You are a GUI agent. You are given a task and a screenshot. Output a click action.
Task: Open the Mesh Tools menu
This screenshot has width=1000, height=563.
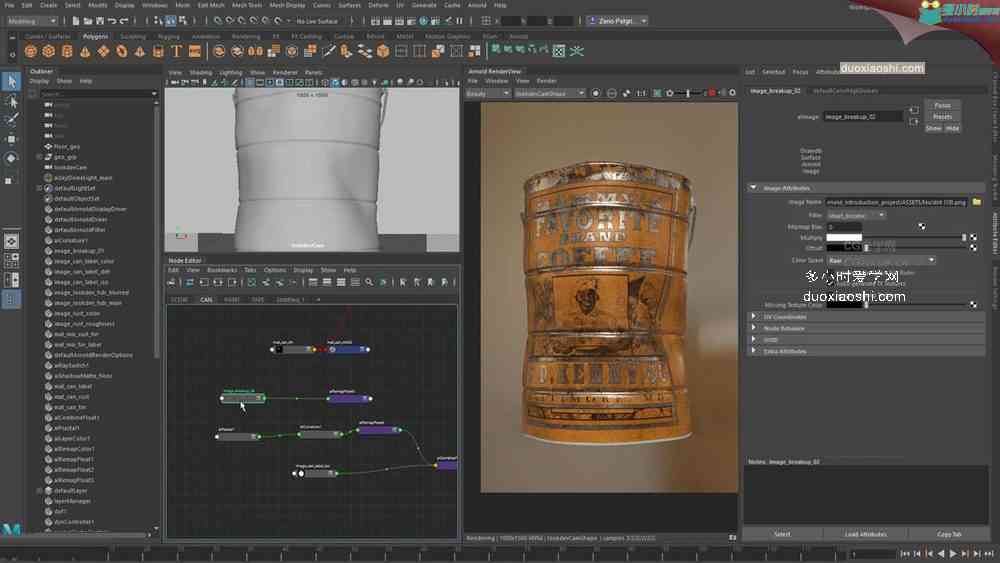247,5
